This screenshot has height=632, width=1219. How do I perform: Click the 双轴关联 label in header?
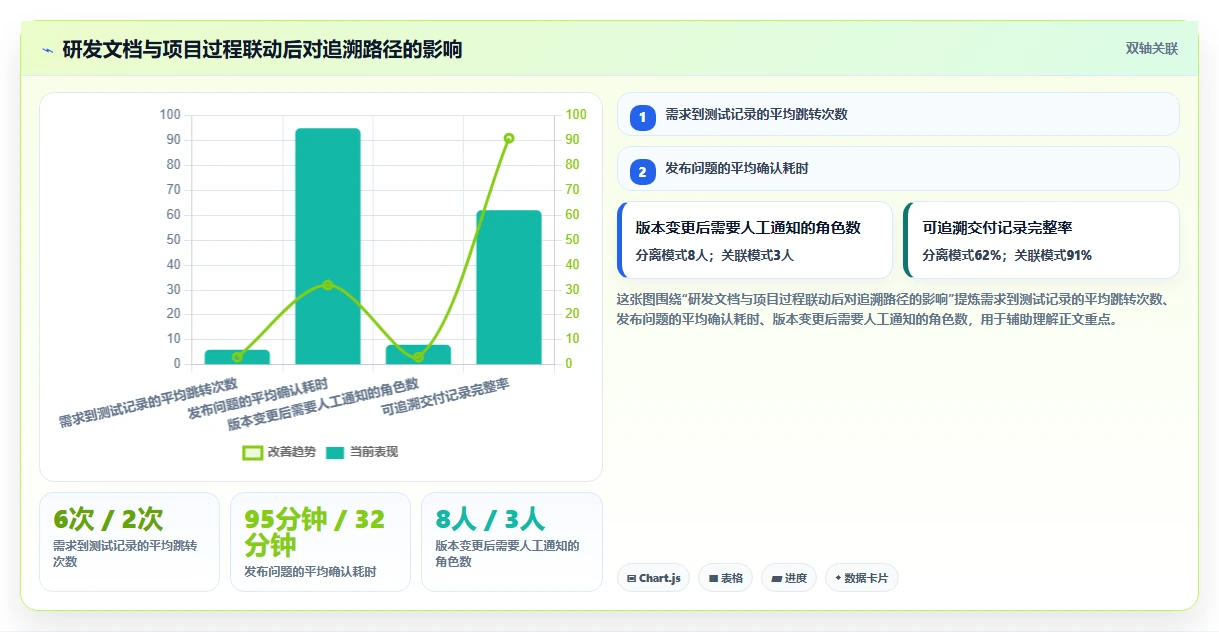click(1152, 48)
